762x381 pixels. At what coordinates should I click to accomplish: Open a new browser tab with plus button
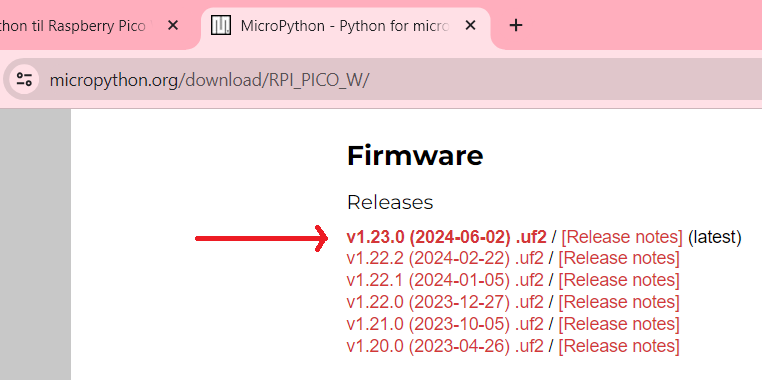[x=516, y=25]
